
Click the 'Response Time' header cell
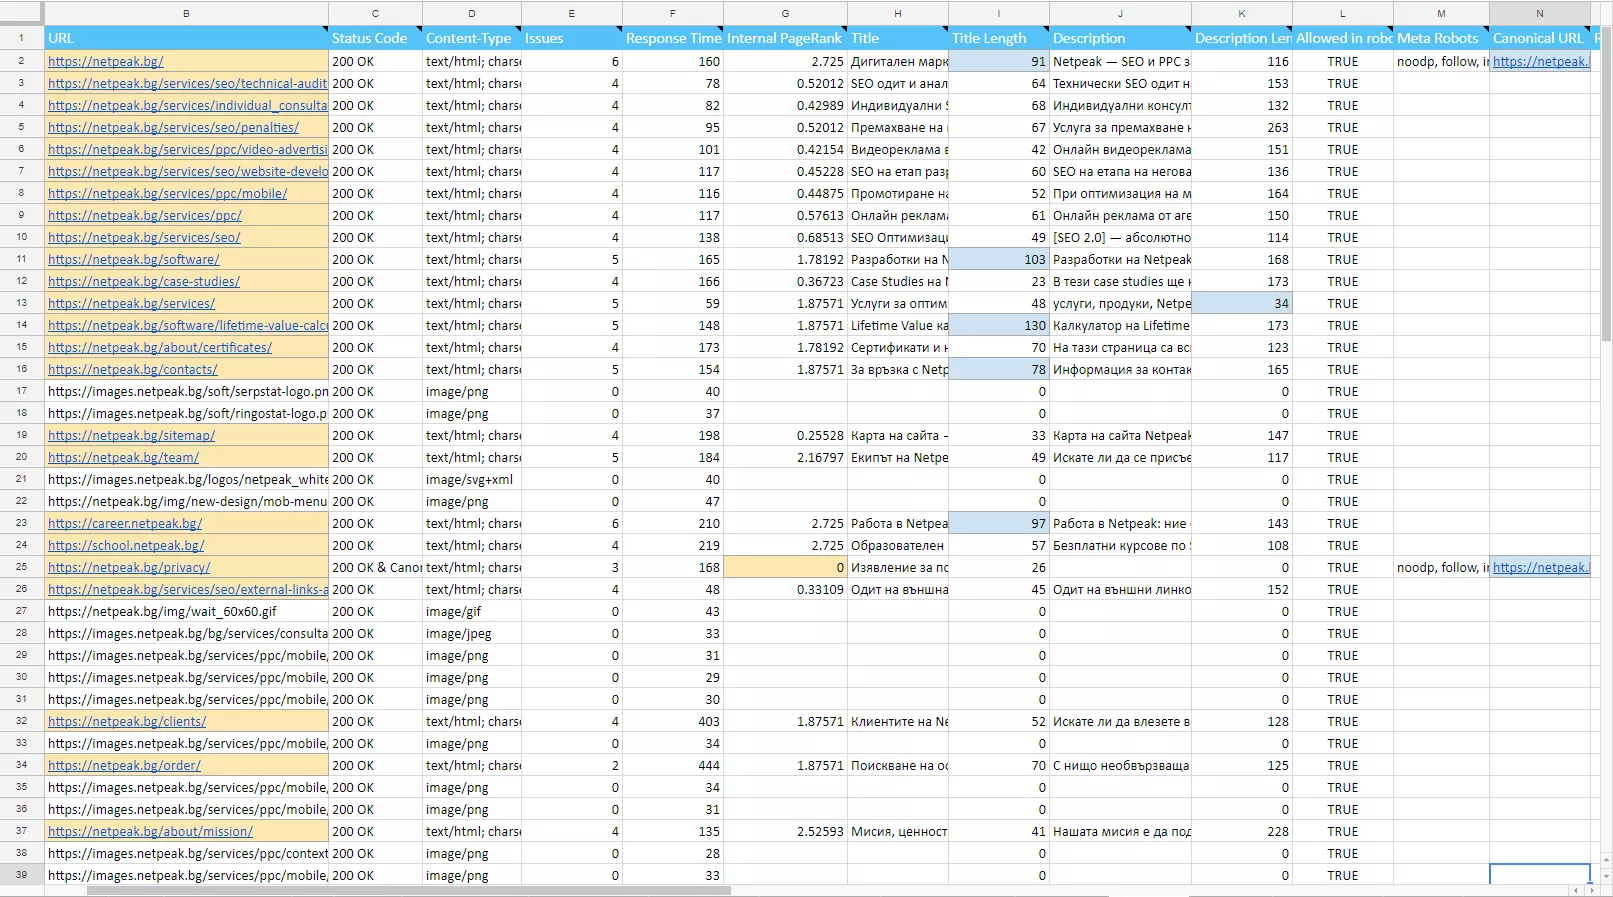click(673, 38)
